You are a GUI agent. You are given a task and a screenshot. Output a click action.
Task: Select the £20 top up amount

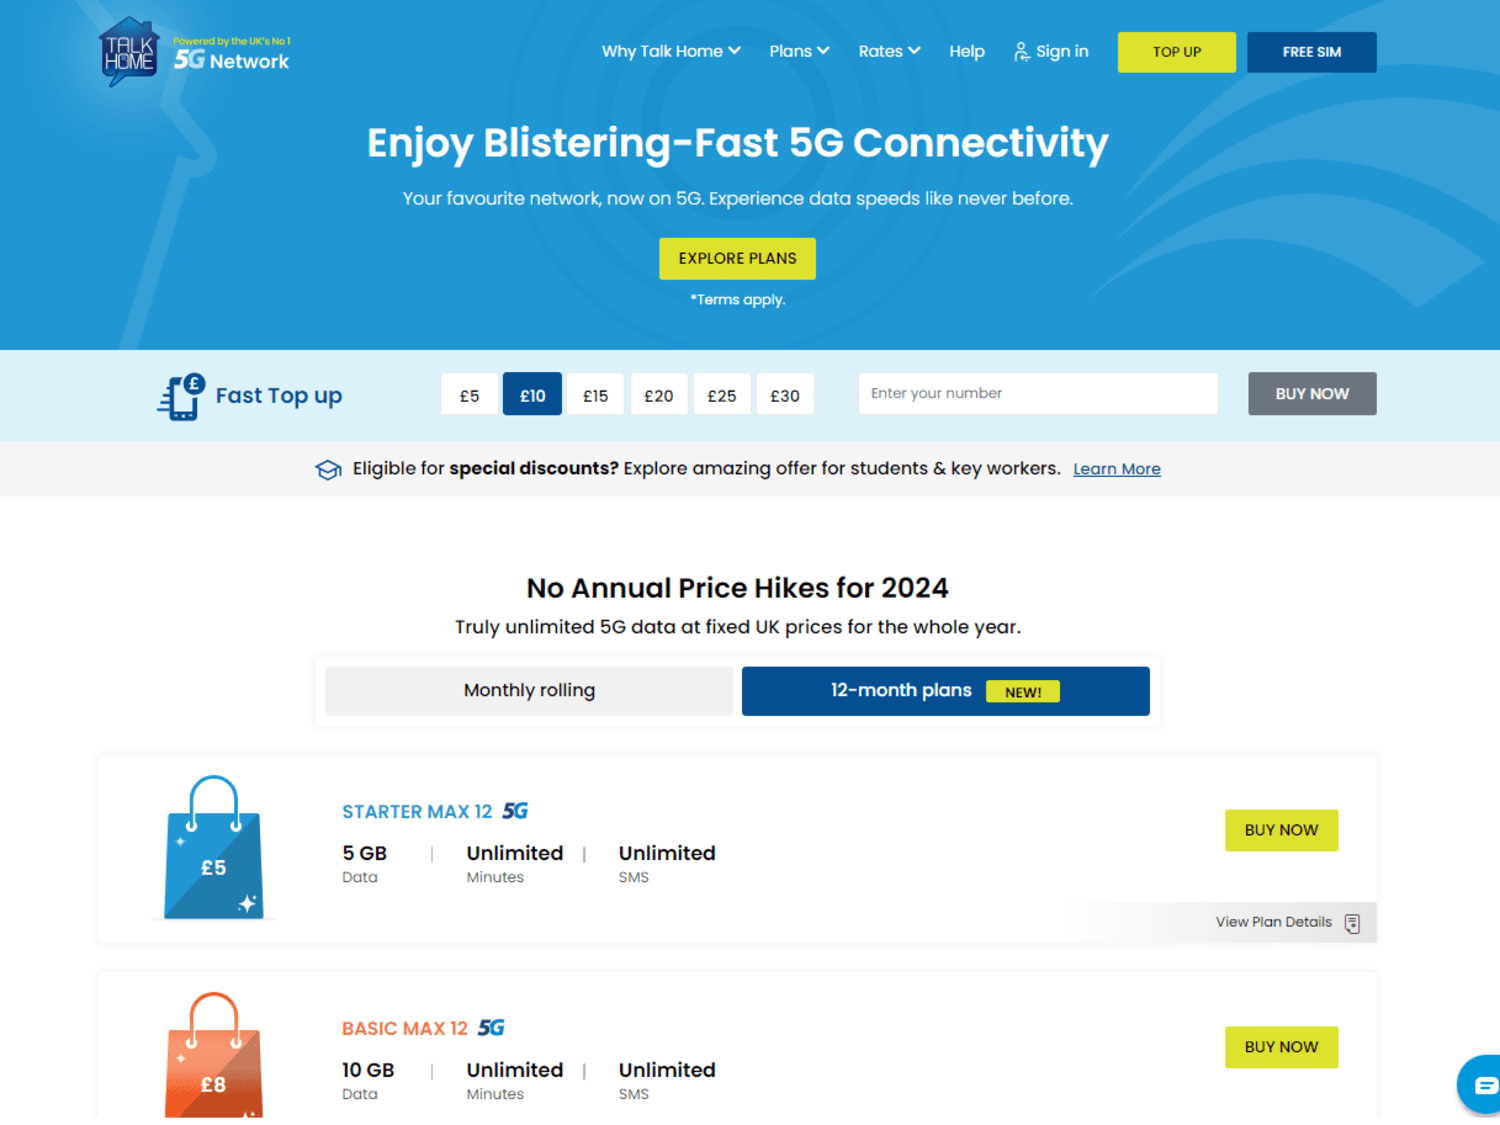point(658,395)
